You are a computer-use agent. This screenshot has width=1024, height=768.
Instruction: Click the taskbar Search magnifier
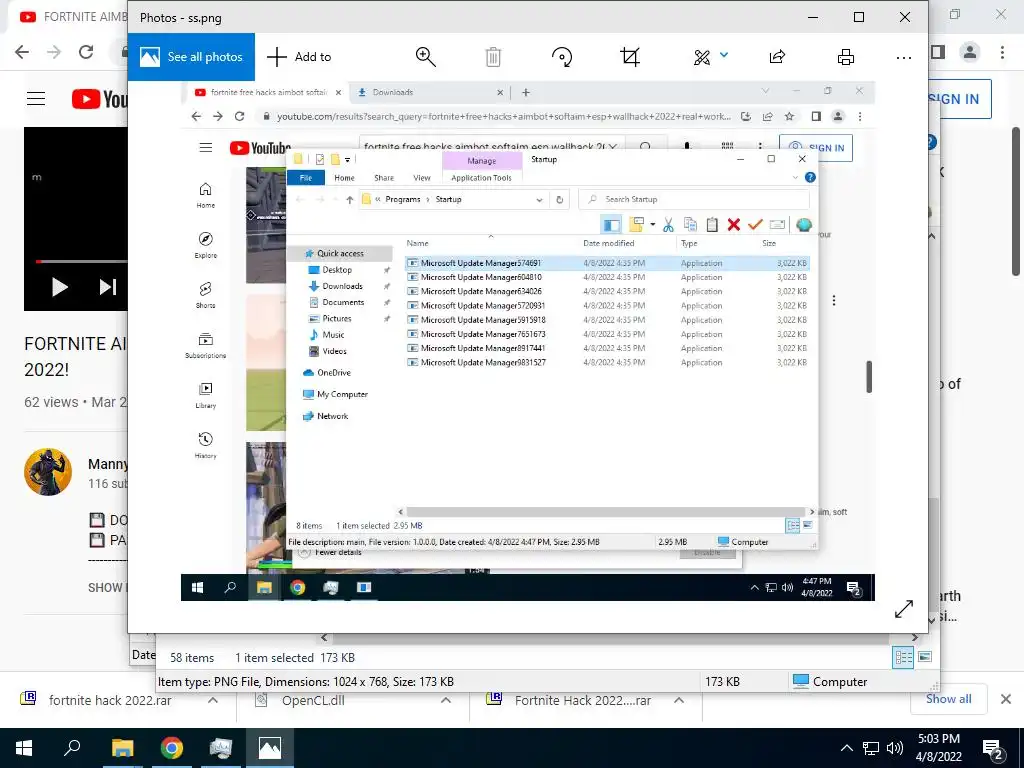point(72,748)
